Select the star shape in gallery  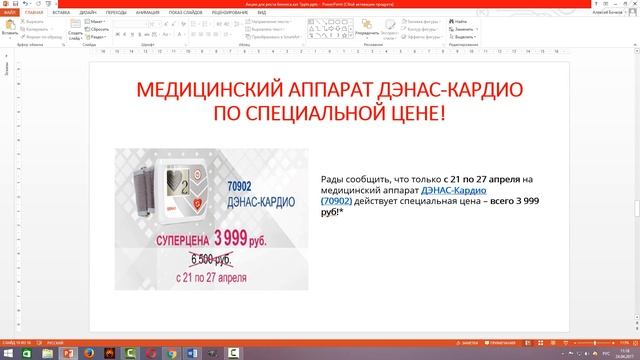(344, 36)
